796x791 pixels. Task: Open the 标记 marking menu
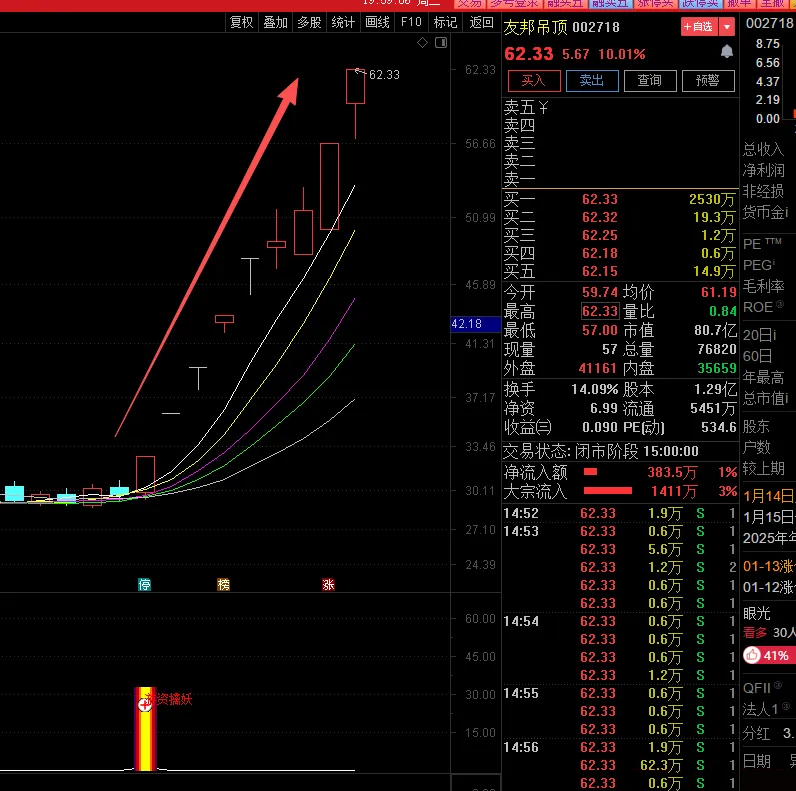[x=446, y=22]
